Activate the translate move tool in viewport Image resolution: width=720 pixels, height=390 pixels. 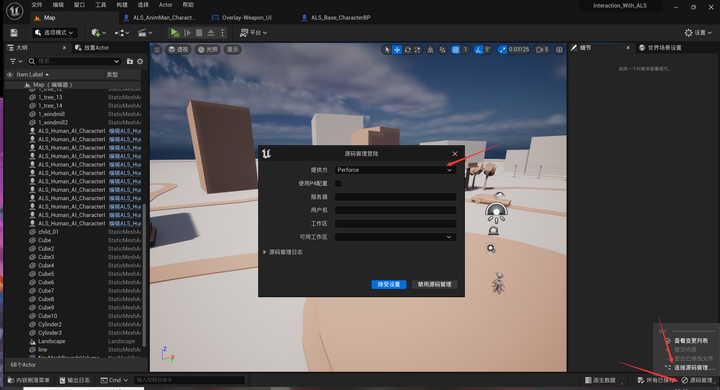coord(397,50)
